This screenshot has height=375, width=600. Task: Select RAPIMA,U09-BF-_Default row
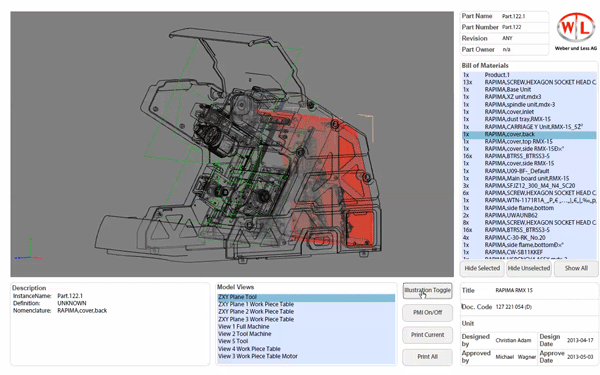point(529,171)
